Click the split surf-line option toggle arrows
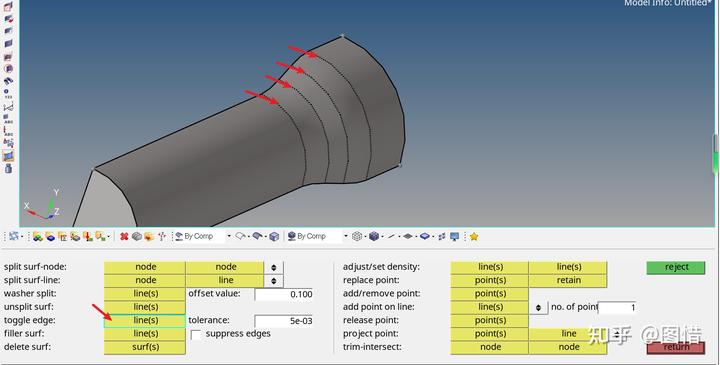720x365 pixels. coord(274,281)
